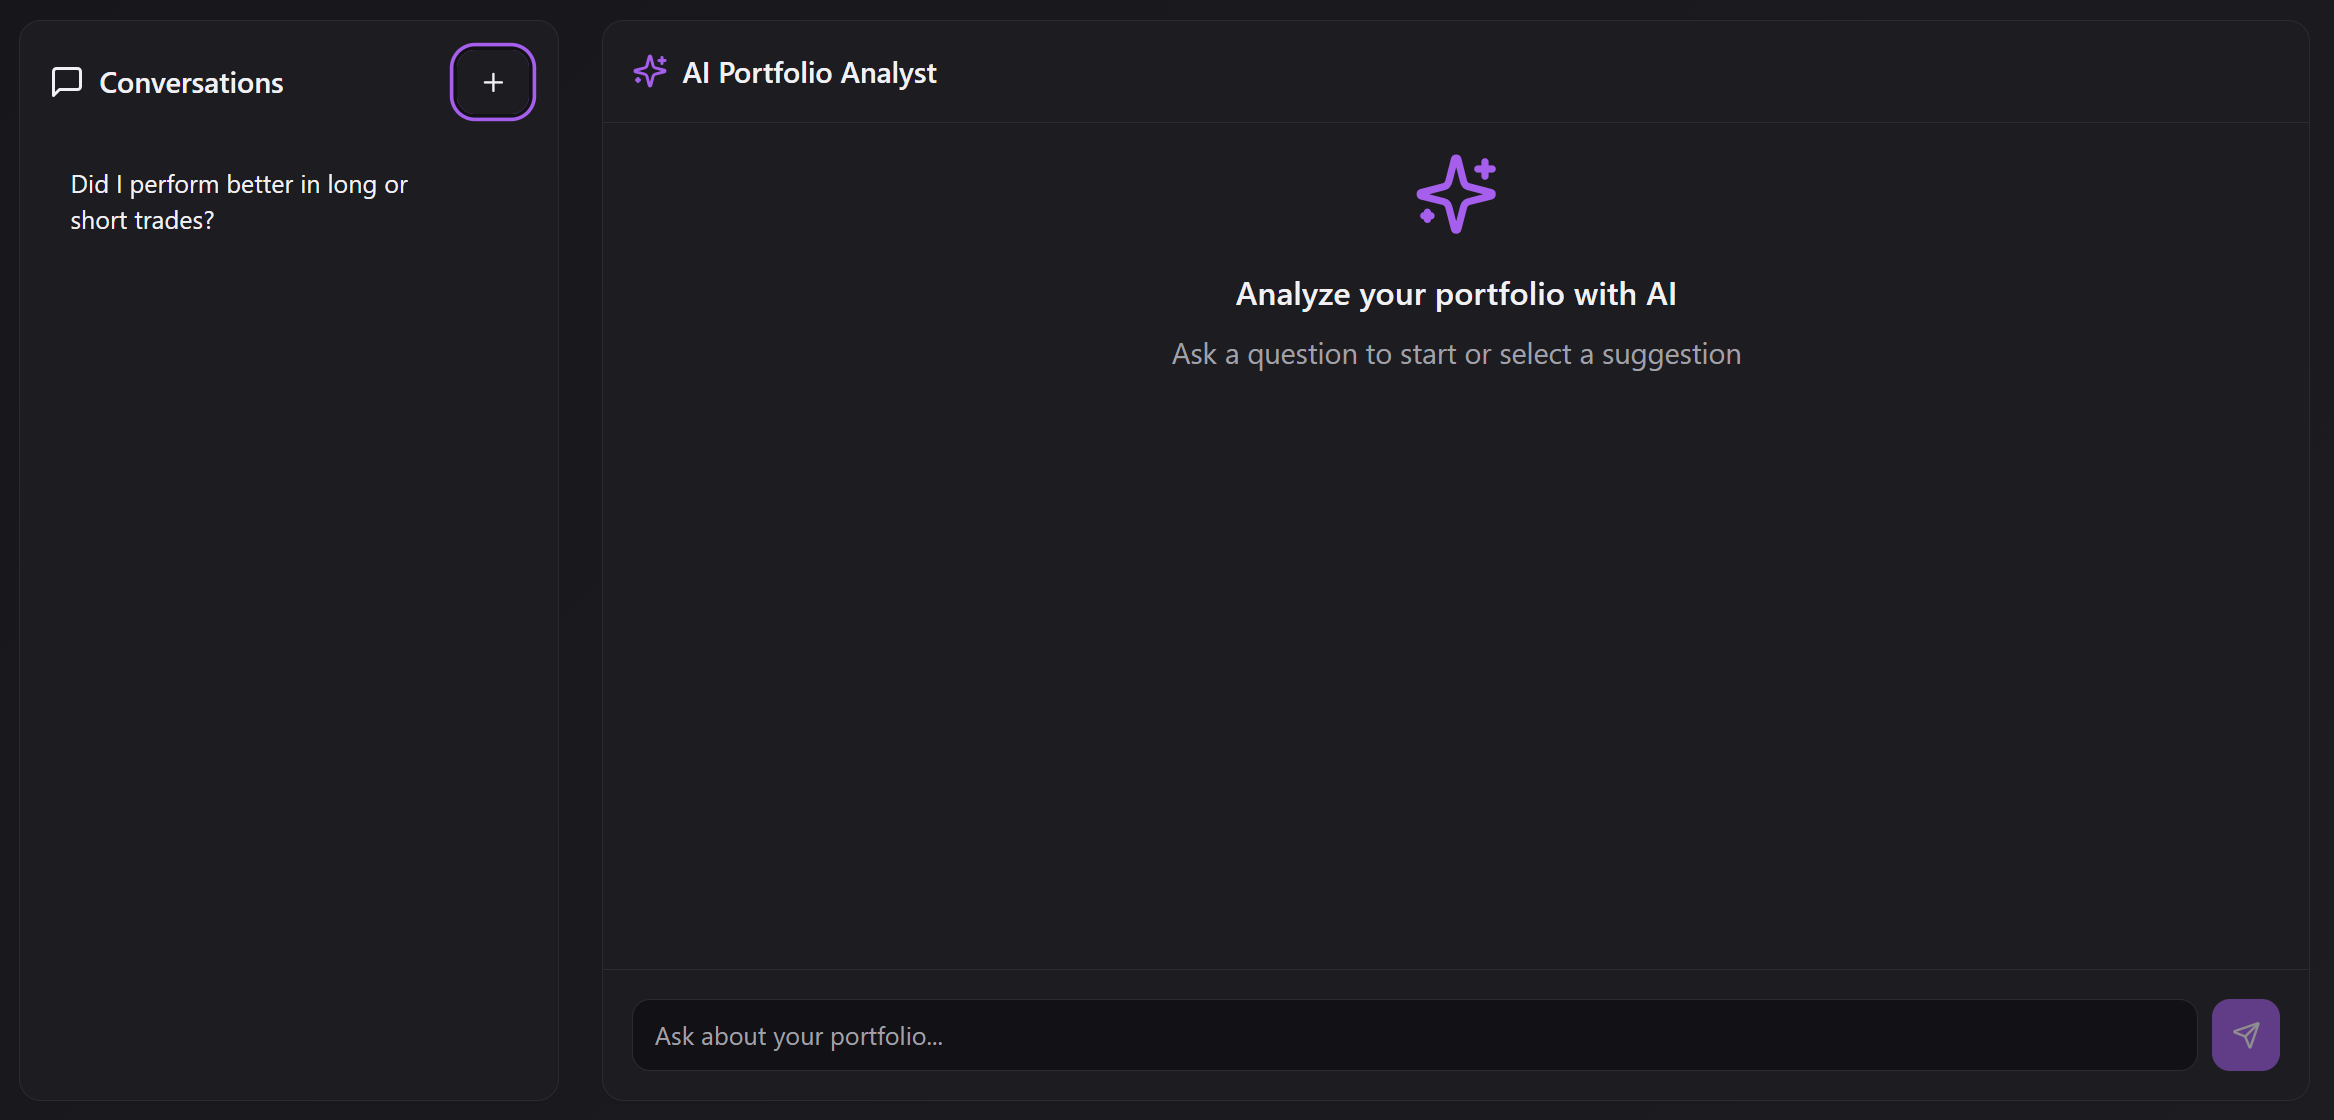Create a new chat from Conversations panel
Image resolution: width=2334 pixels, height=1120 pixels.
[493, 82]
